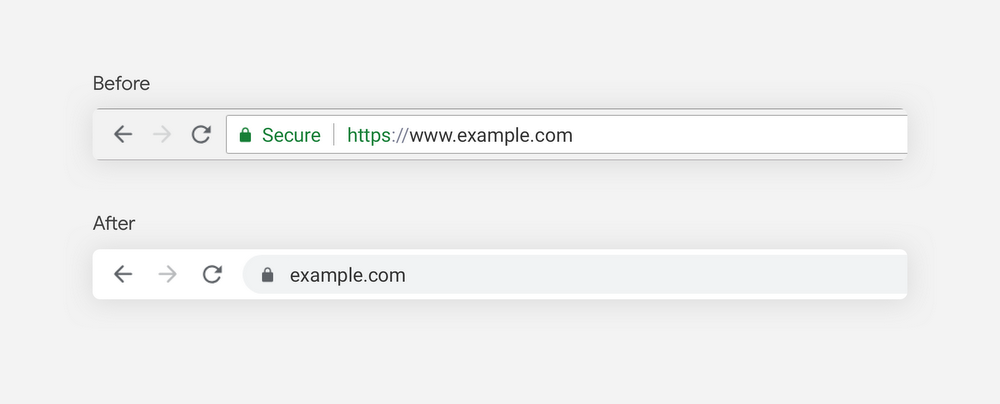
Task: Click the Before heading label
Action: 121,84
